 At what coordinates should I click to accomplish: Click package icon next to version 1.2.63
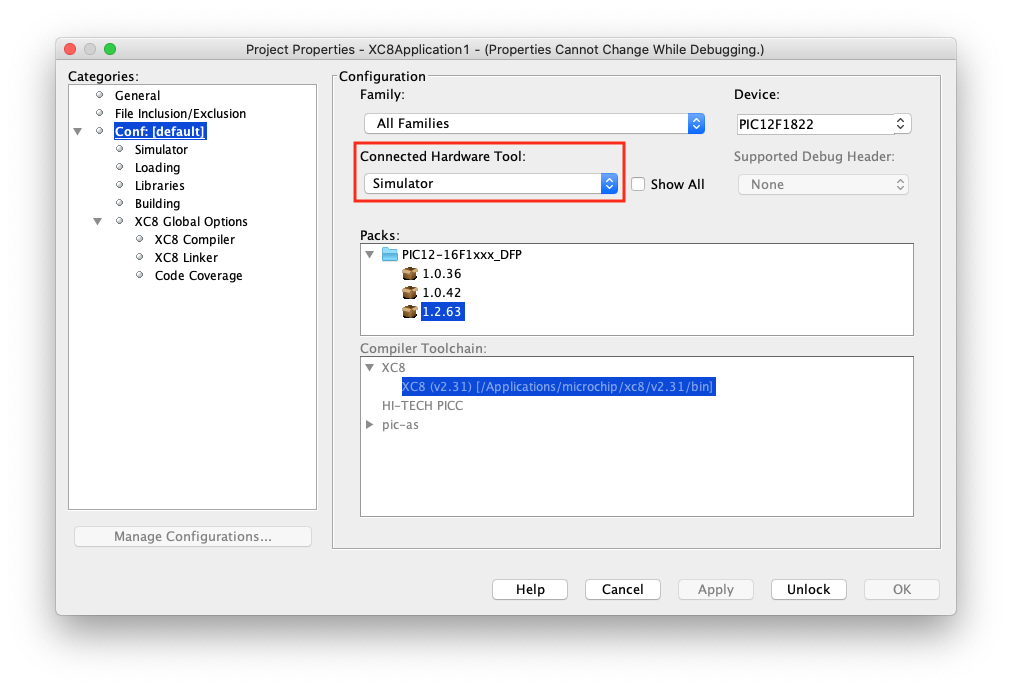(410, 312)
